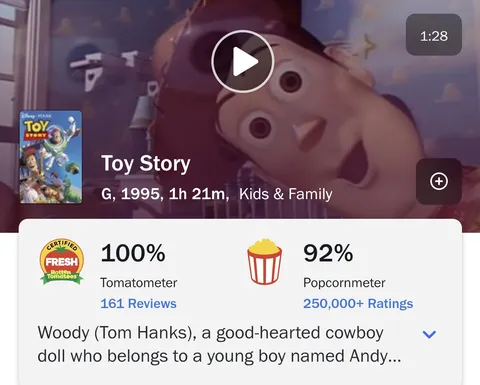The width and height of the screenshot is (480, 385).
Task: Click the 92% Popcornmeter score
Action: [x=328, y=253]
